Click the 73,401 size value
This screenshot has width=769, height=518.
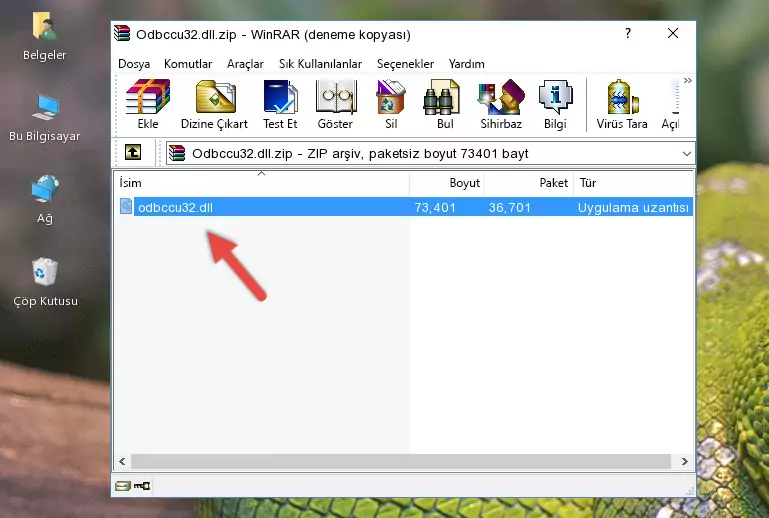point(435,207)
